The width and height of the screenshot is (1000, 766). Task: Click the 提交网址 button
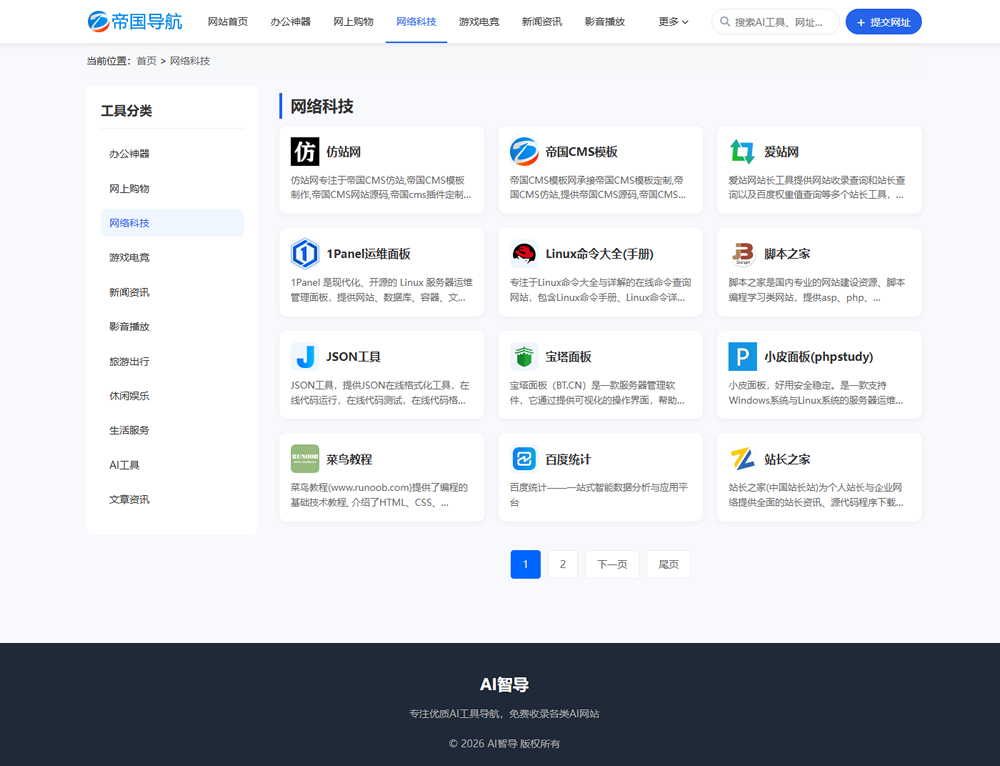[883, 22]
